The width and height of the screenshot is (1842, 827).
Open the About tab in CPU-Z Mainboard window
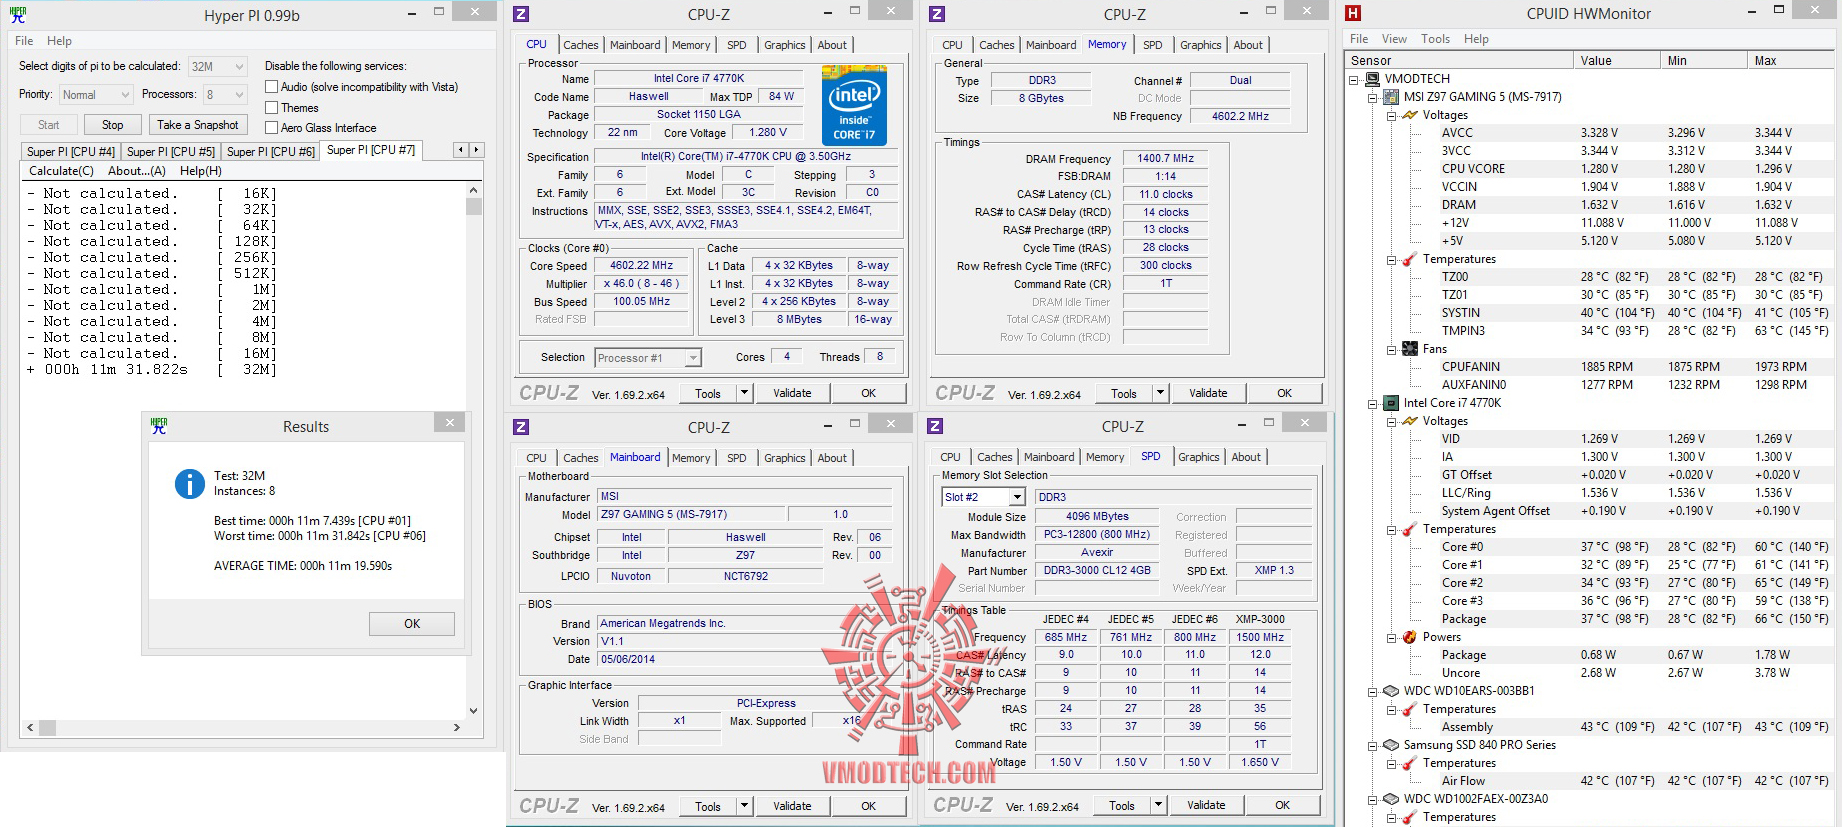pyautogui.click(x=832, y=458)
